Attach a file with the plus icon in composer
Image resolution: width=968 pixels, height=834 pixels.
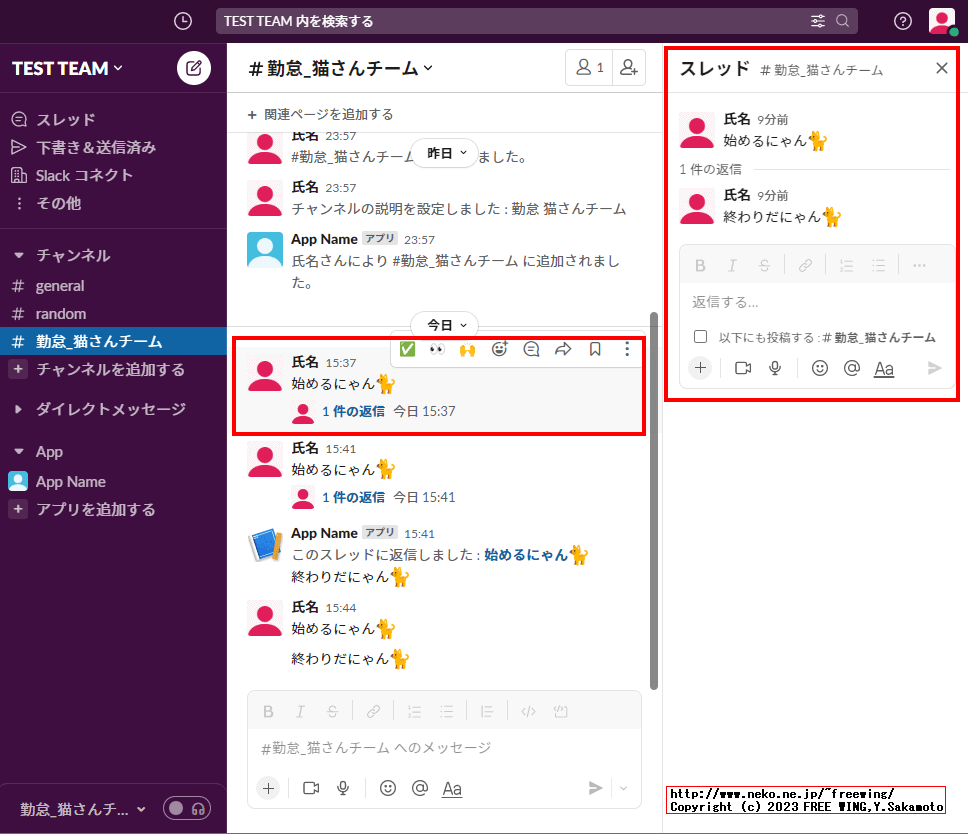point(268,788)
